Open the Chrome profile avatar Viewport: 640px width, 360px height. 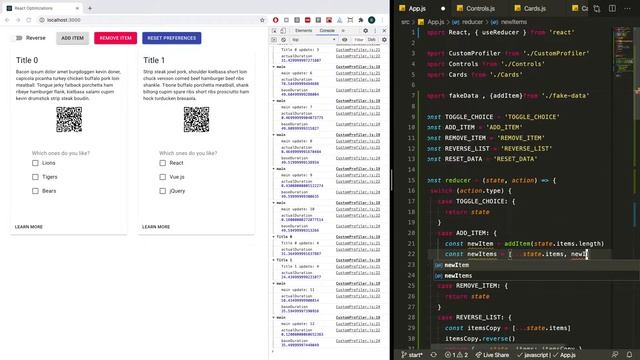(x=371, y=20)
